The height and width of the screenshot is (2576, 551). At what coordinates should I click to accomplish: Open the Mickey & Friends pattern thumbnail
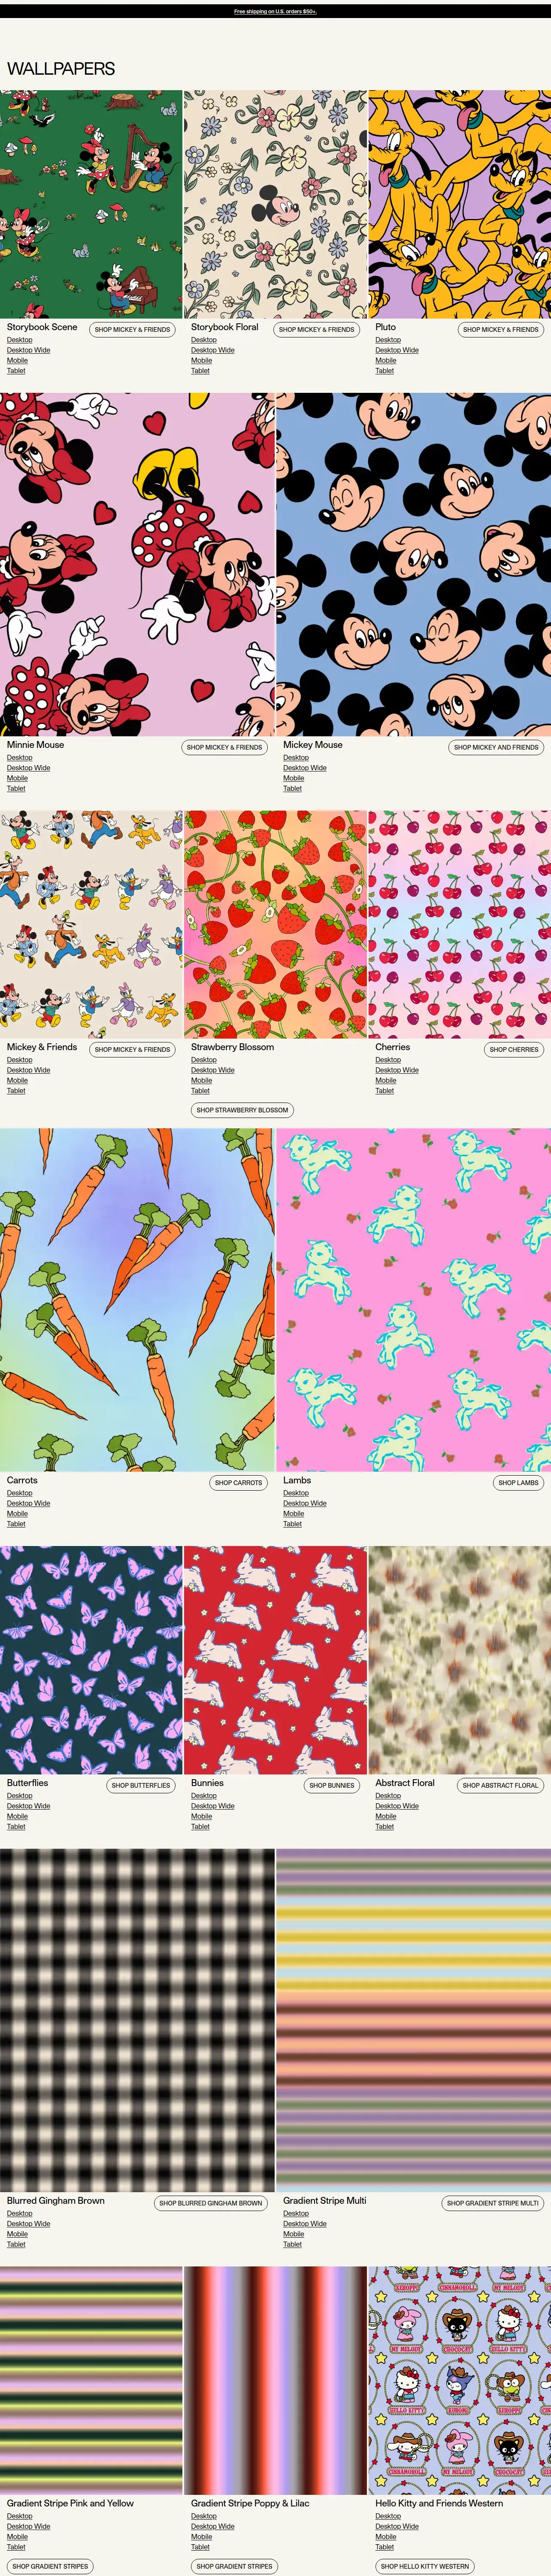click(91, 924)
